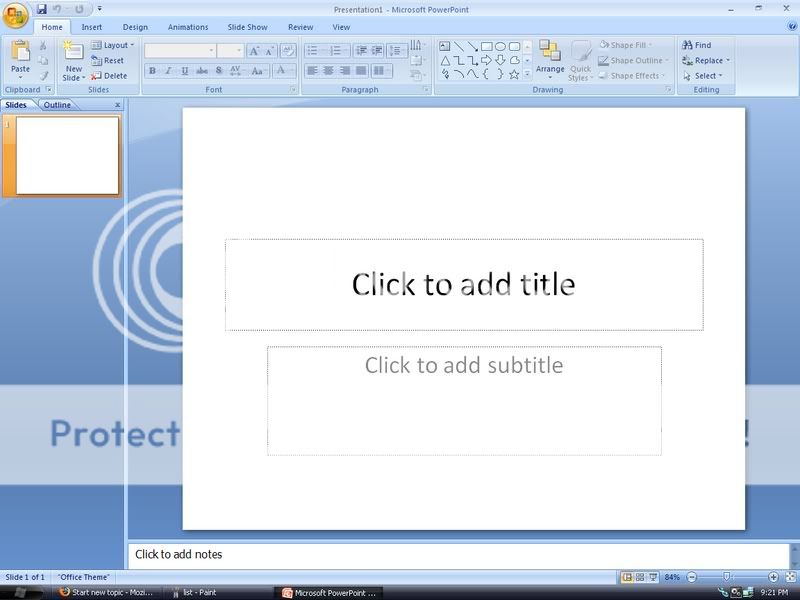Switch to the Outline pane tab
The width and height of the screenshot is (800, 600).
[57, 105]
